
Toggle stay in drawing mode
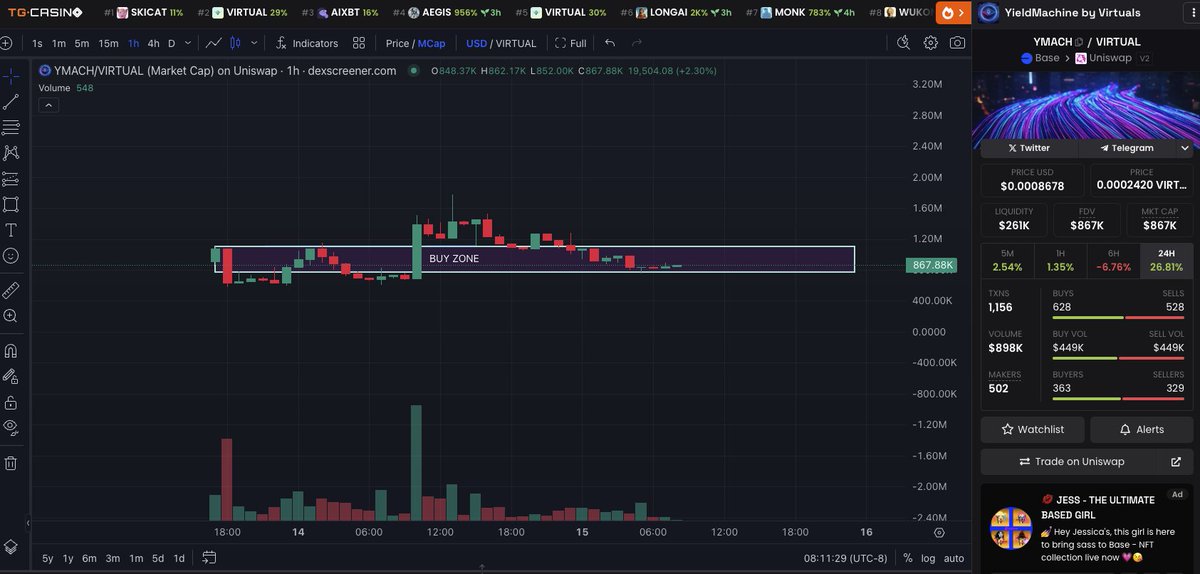[11, 377]
